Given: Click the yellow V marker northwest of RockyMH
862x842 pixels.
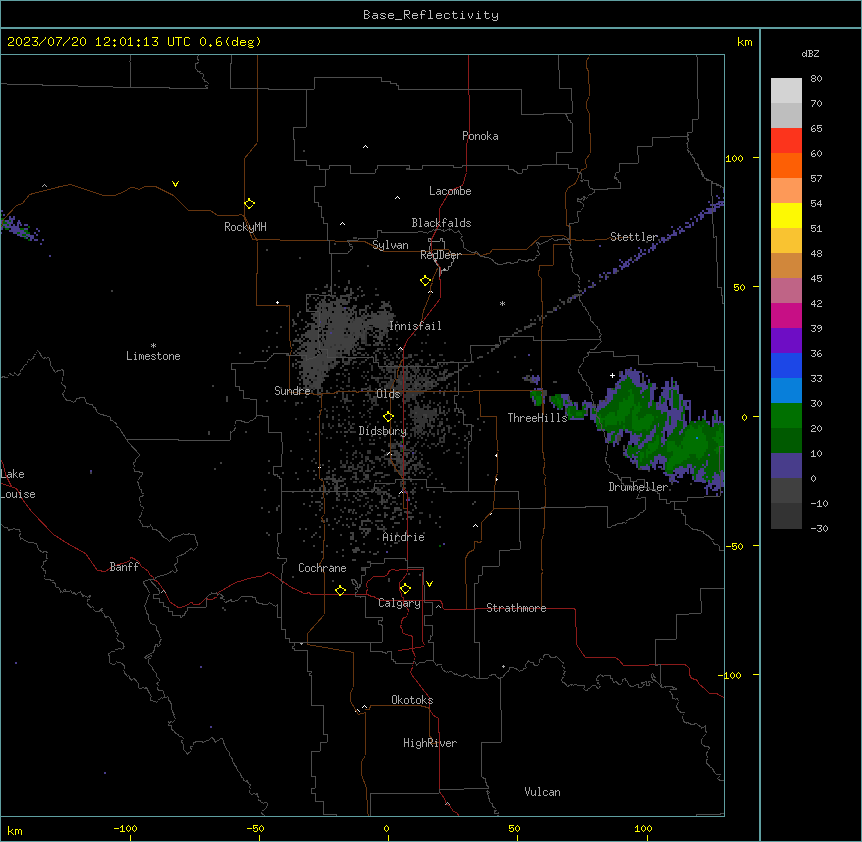Looking at the screenshot, I should pyautogui.click(x=175, y=184).
